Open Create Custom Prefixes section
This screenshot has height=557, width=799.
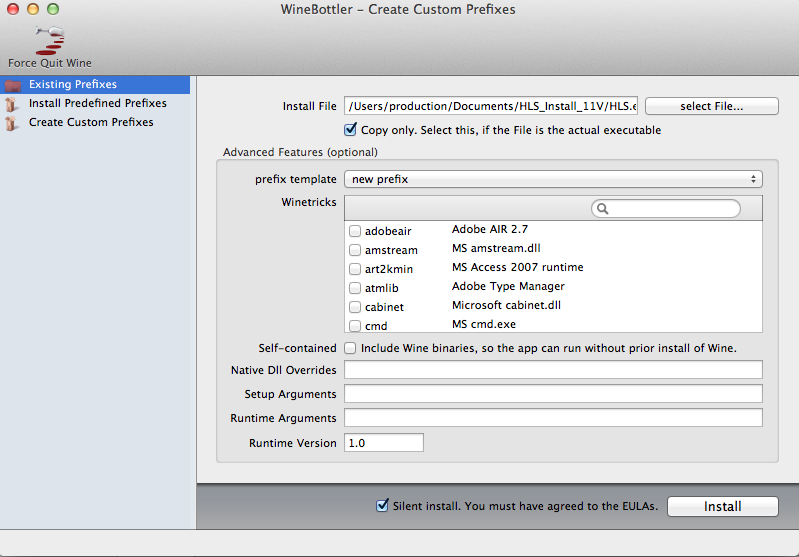click(x=91, y=122)
